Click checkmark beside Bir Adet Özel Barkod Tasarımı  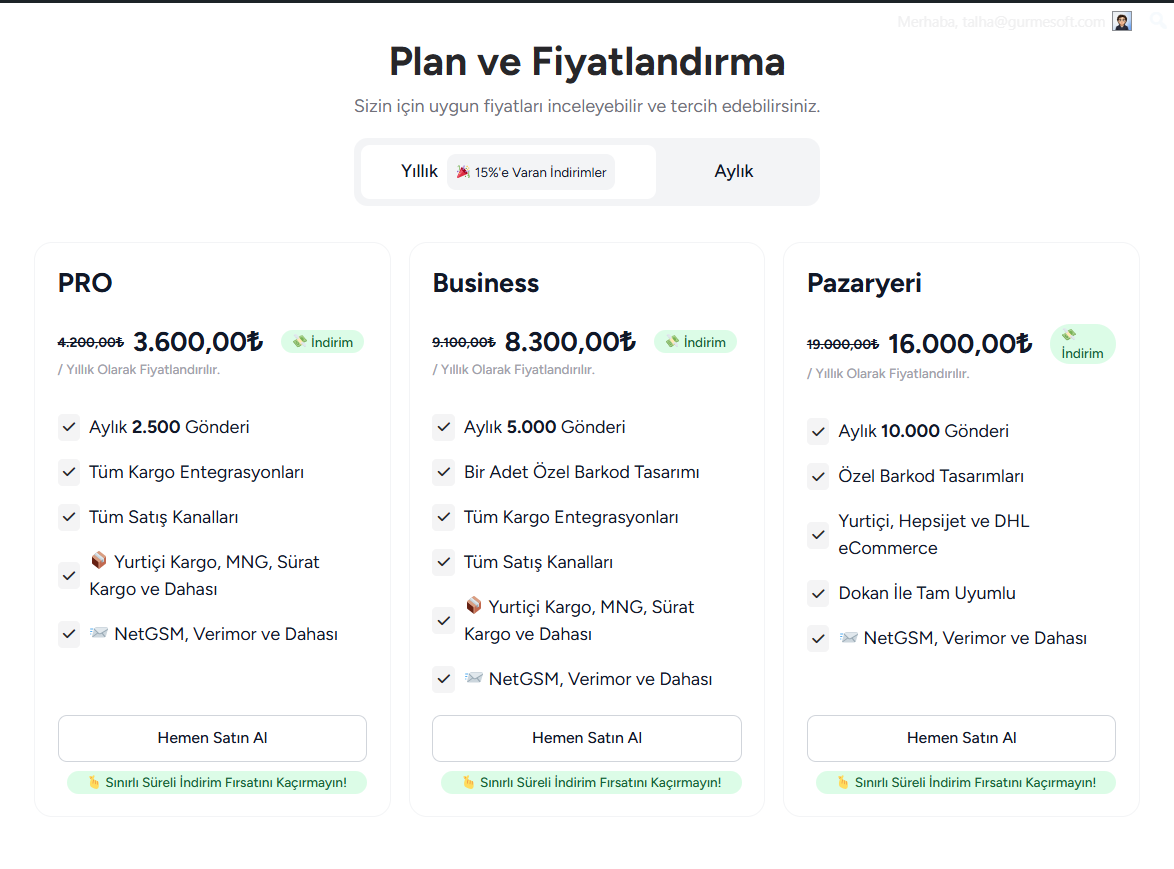(444, 472)
